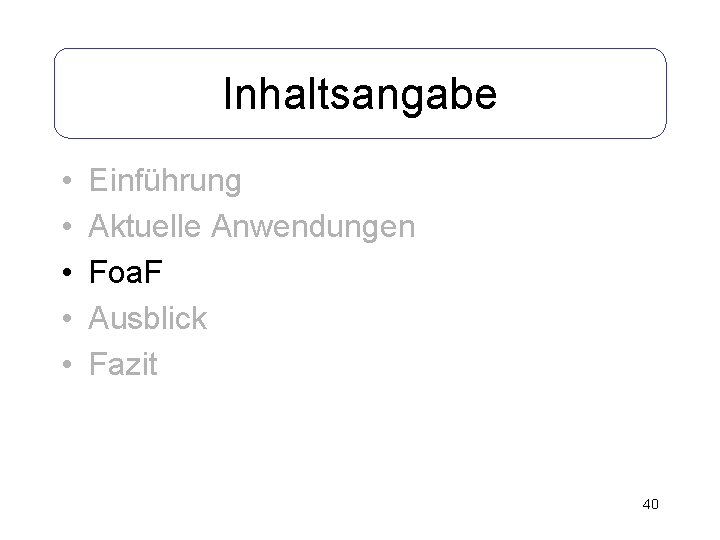Screen dimensions: 720x540
Task: Click the top border of the title box
Action: 360,49
